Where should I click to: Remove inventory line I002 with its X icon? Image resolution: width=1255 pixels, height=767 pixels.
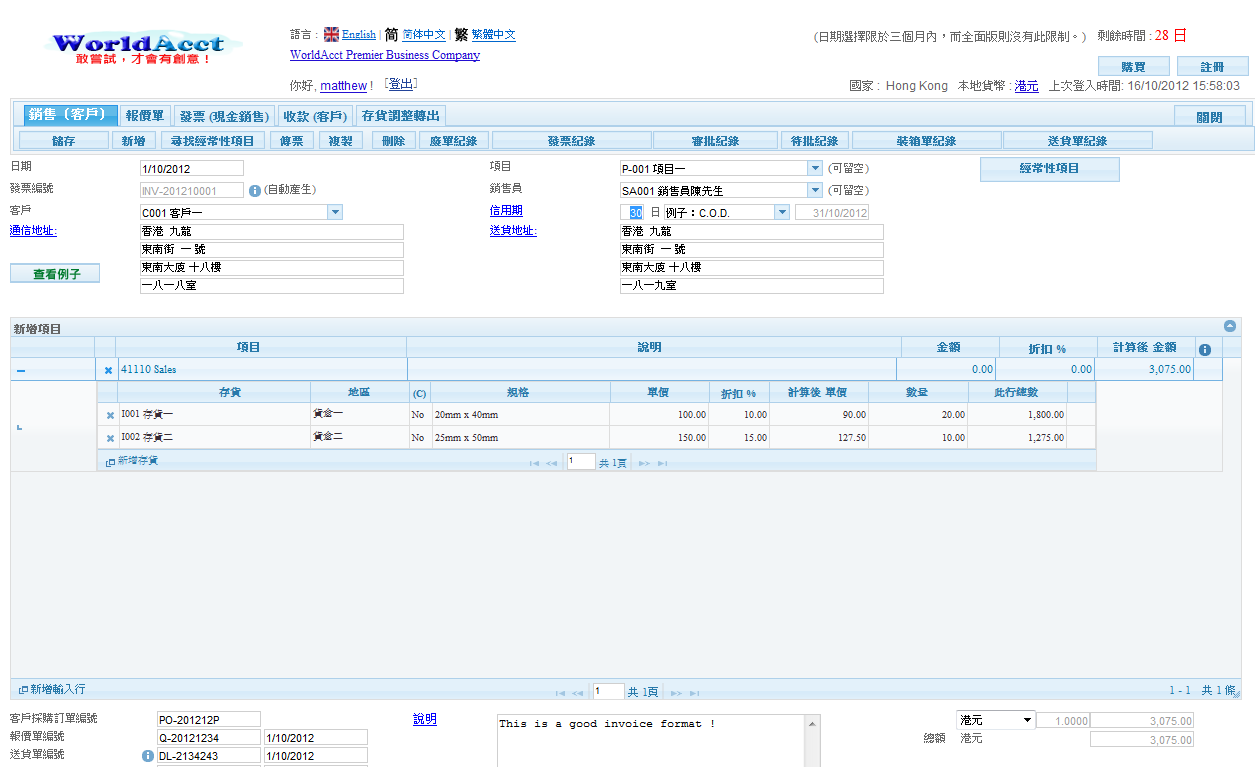click(110, 439)
